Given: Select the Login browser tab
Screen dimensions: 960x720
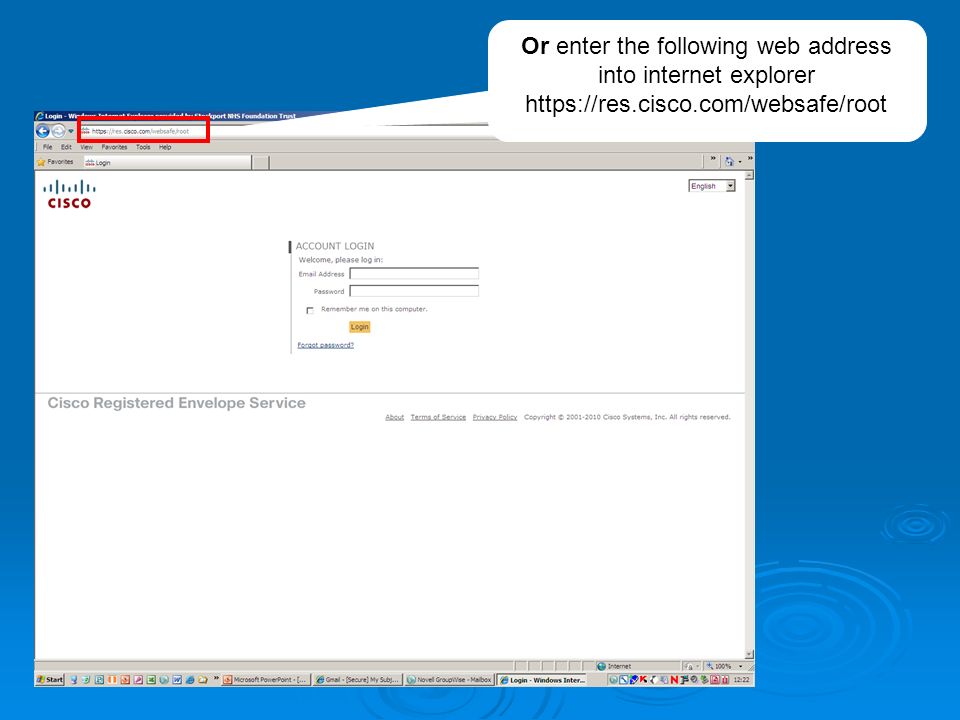Looking at the screenshot, I should (167, 163).
